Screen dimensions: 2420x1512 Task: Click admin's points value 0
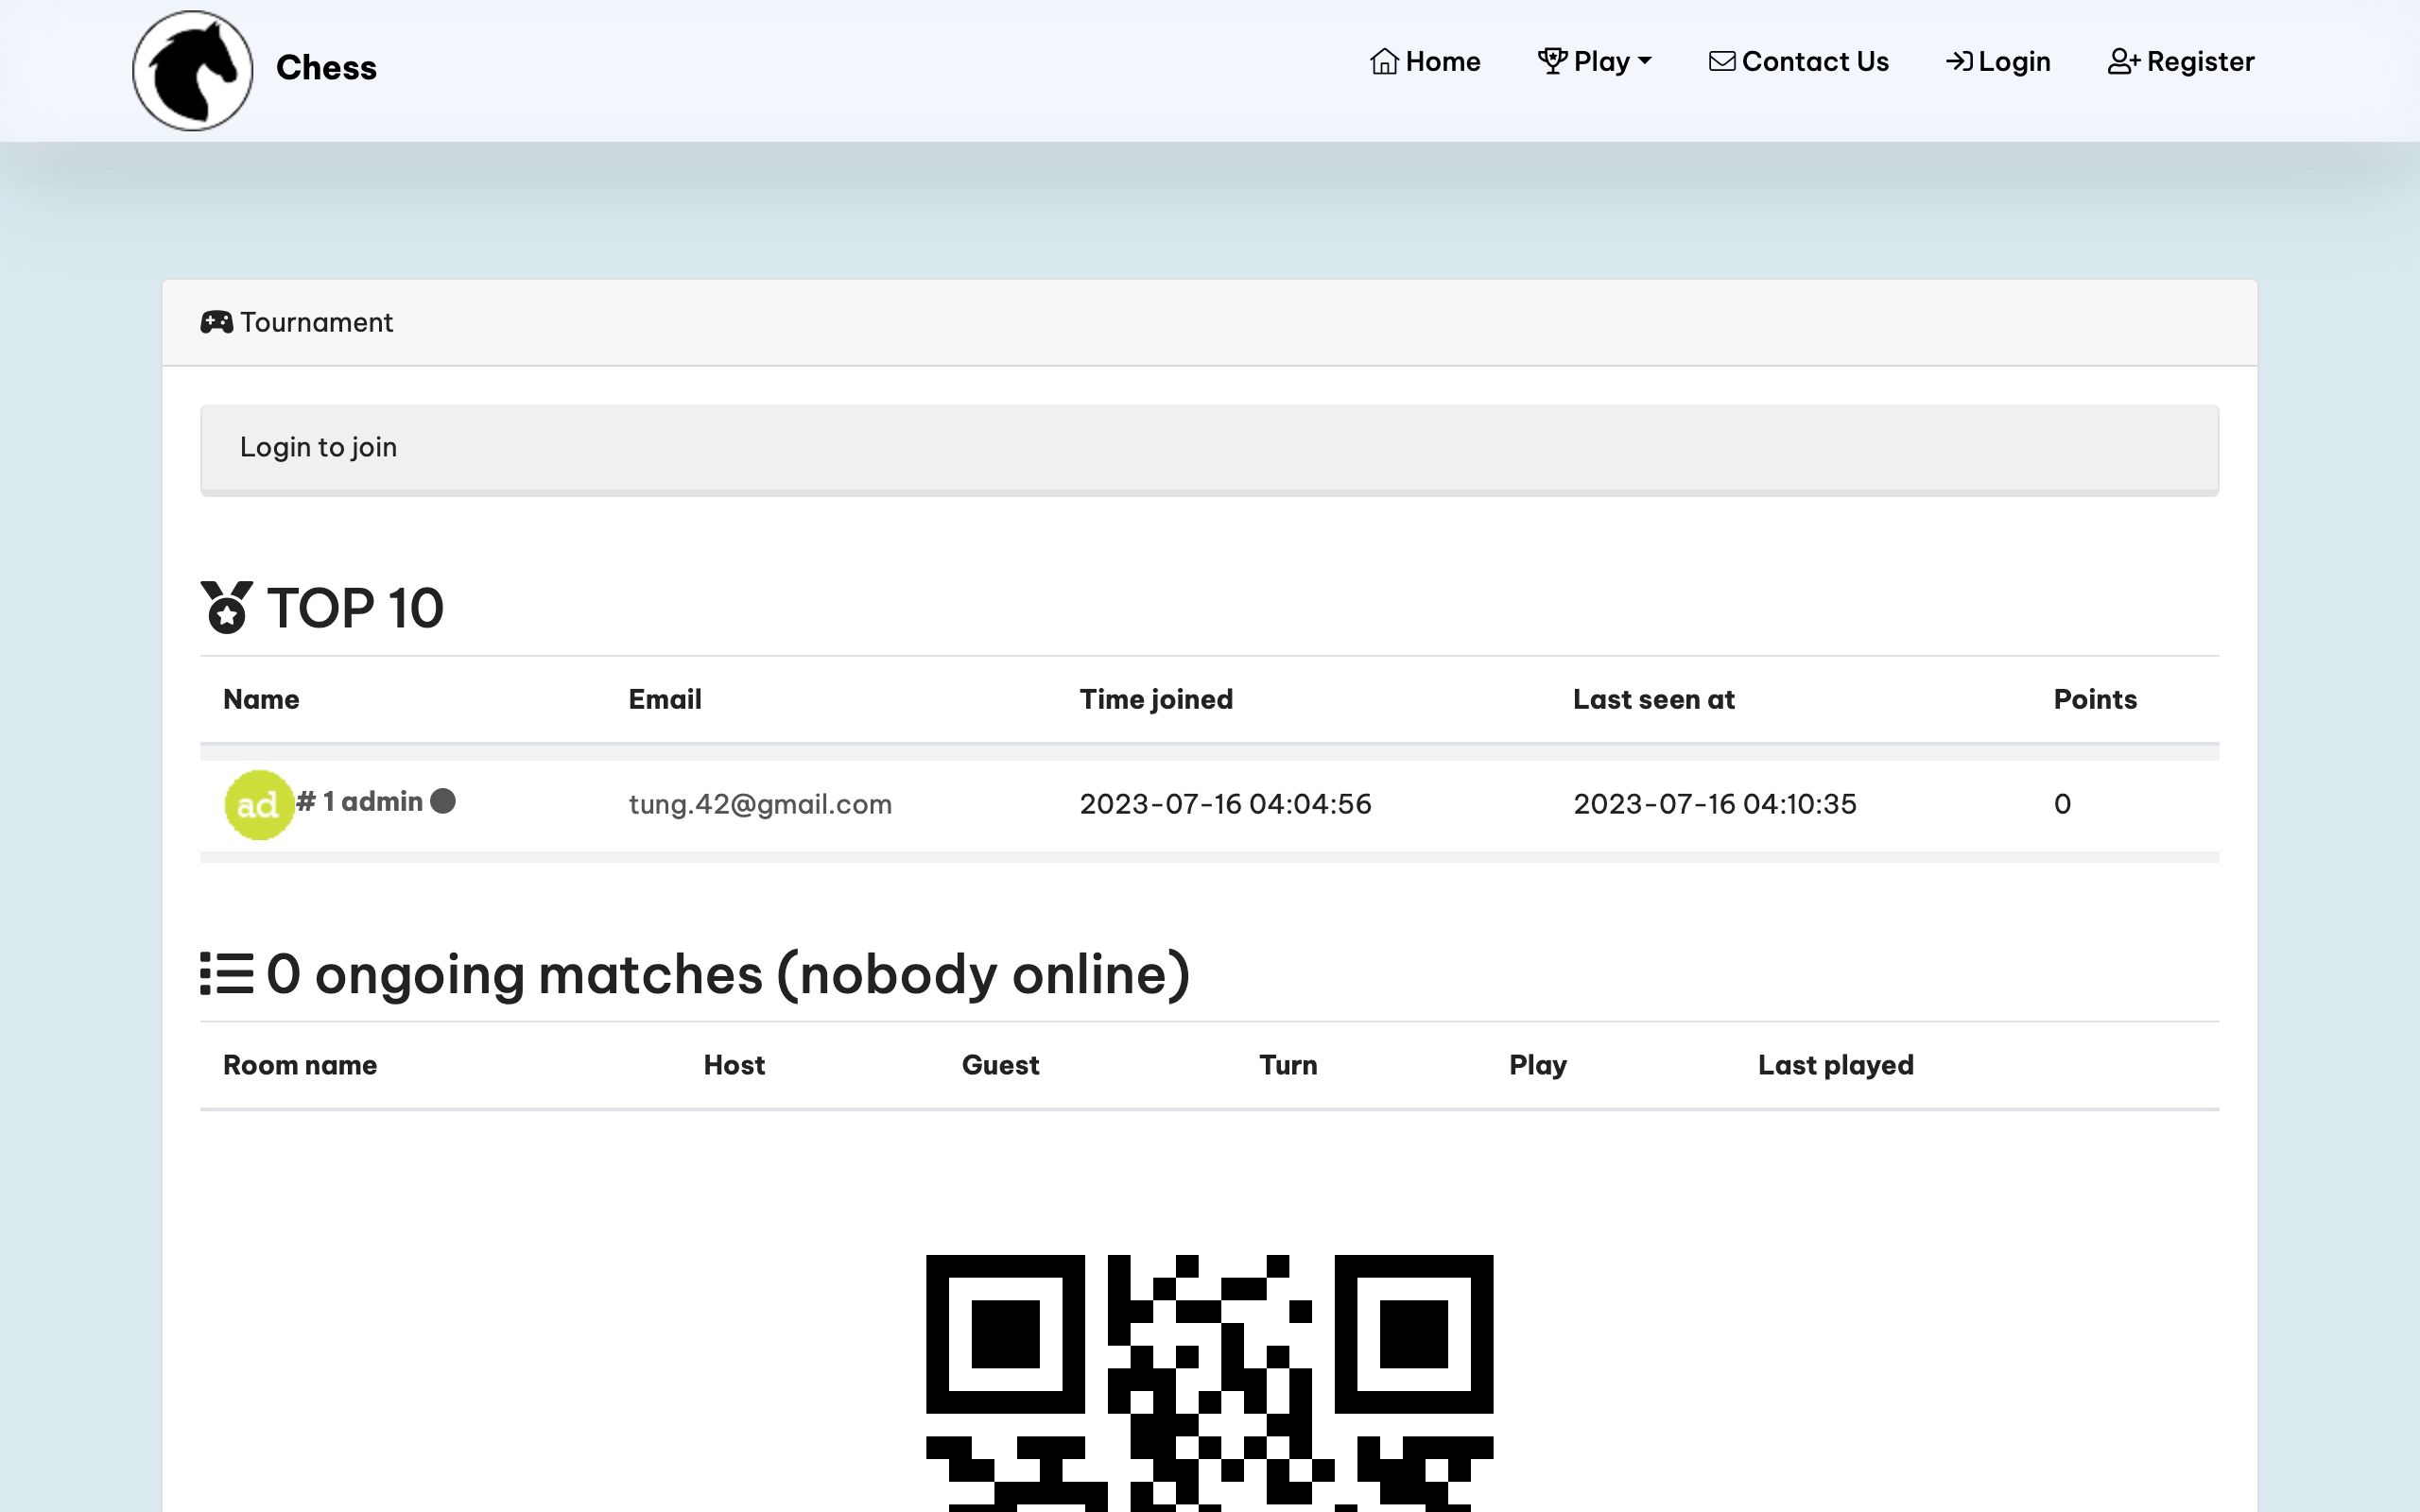(2062, 804)
